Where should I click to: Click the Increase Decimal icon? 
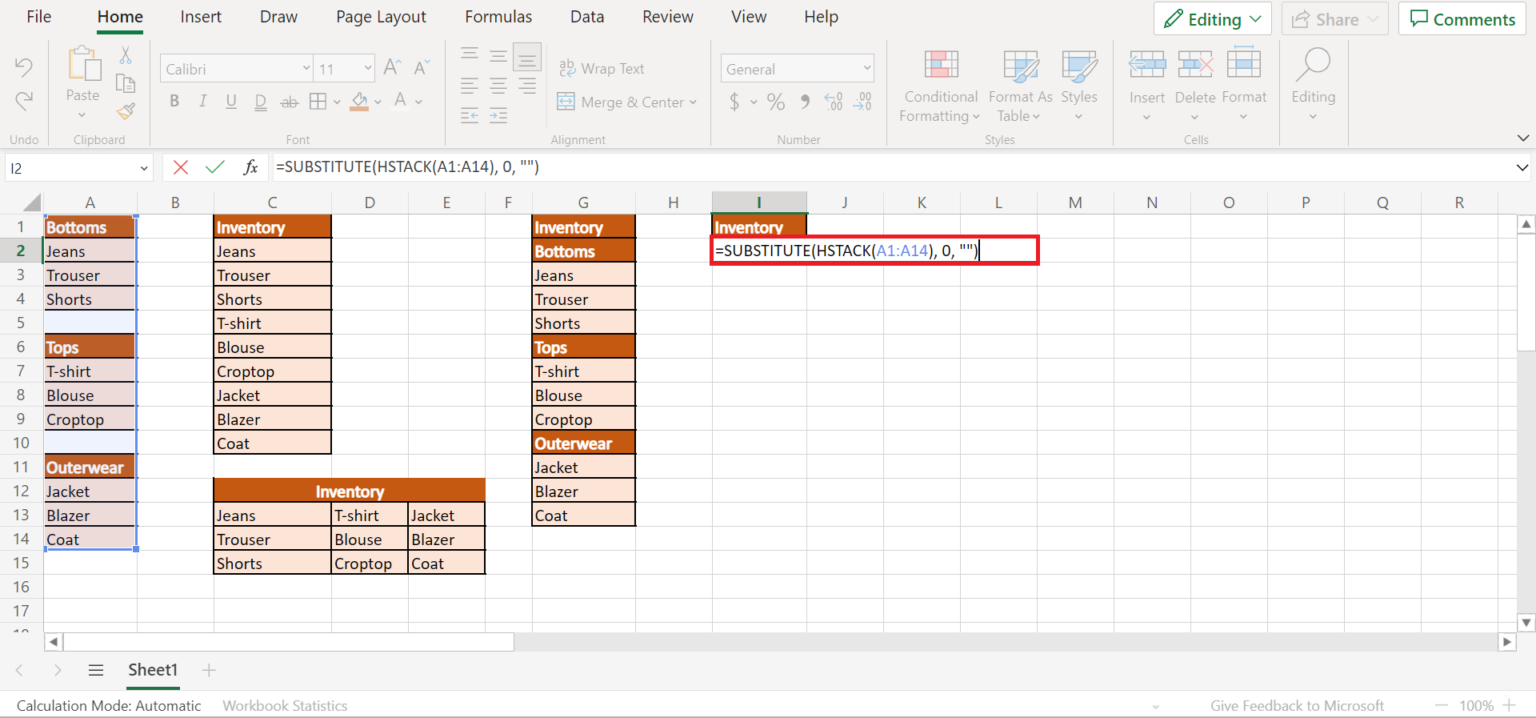pos(833,101)
